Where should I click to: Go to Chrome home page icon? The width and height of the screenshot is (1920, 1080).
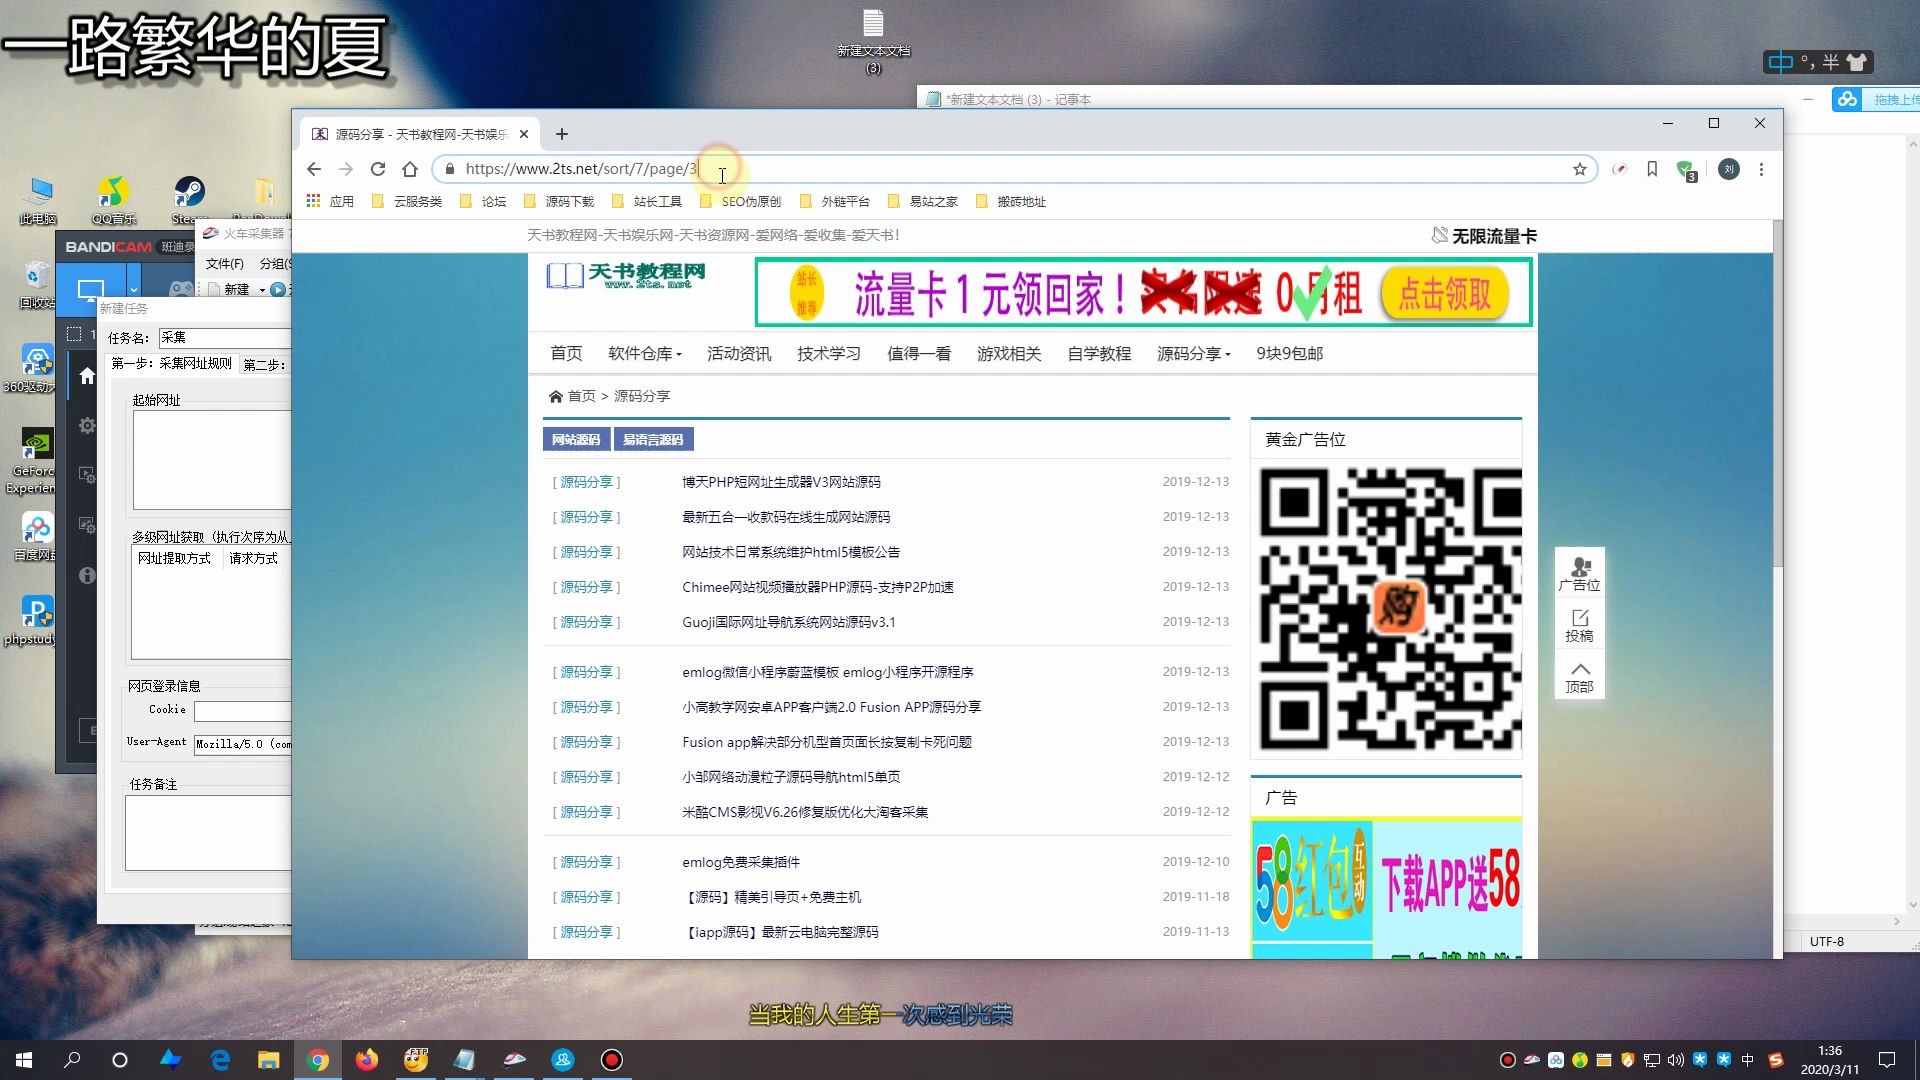point(410,169)
